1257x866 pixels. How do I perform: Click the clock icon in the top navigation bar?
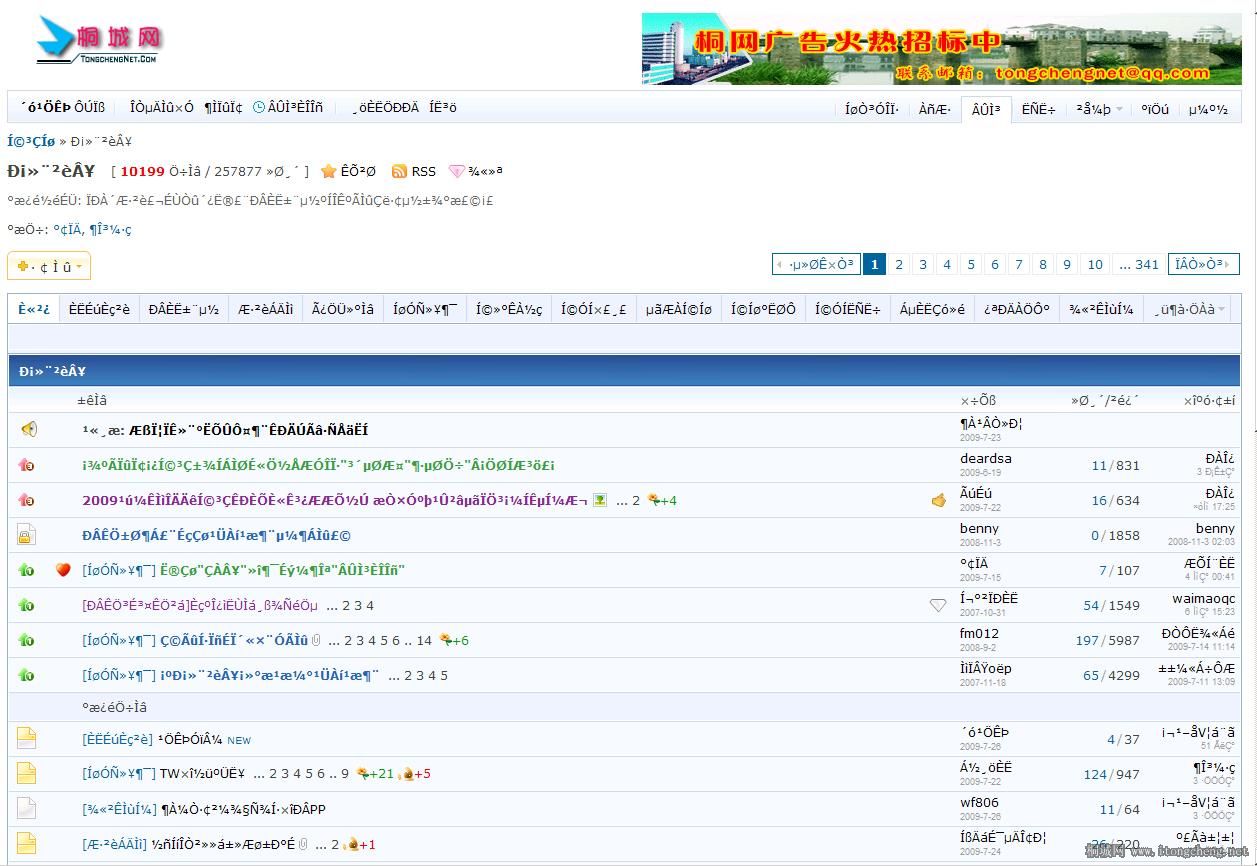[x=259, y=107]
